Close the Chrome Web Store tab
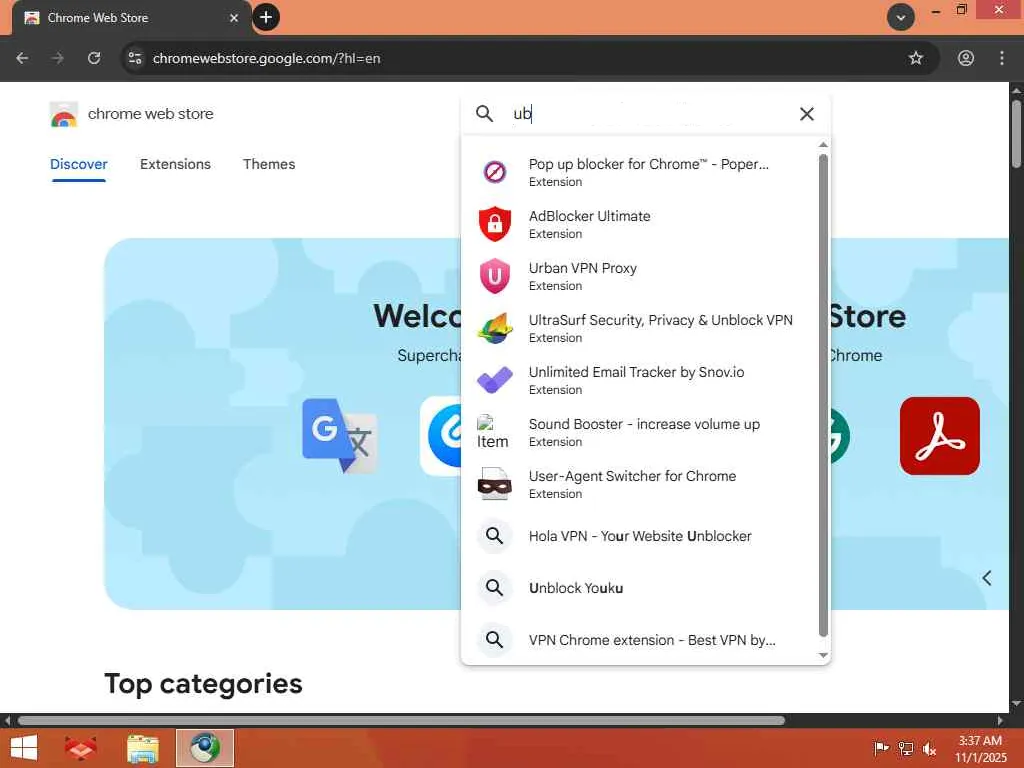The width and height of the screenshot is (1024, 768). click(x=234, y=18)
